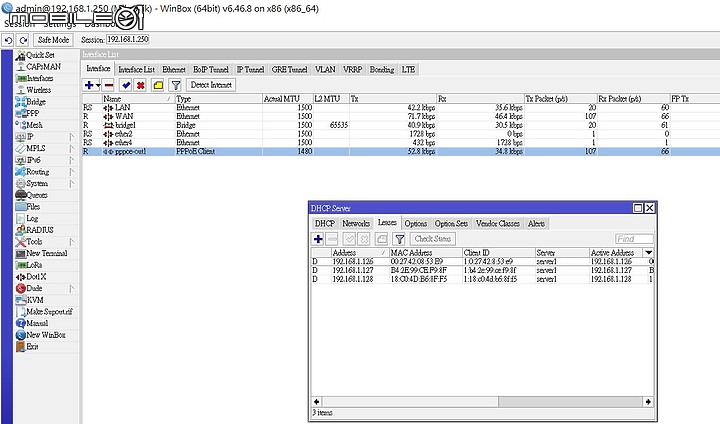Expand the MPLS submenu arrow
The width and height of the screenshot is (720, 424).
point(72,148)
